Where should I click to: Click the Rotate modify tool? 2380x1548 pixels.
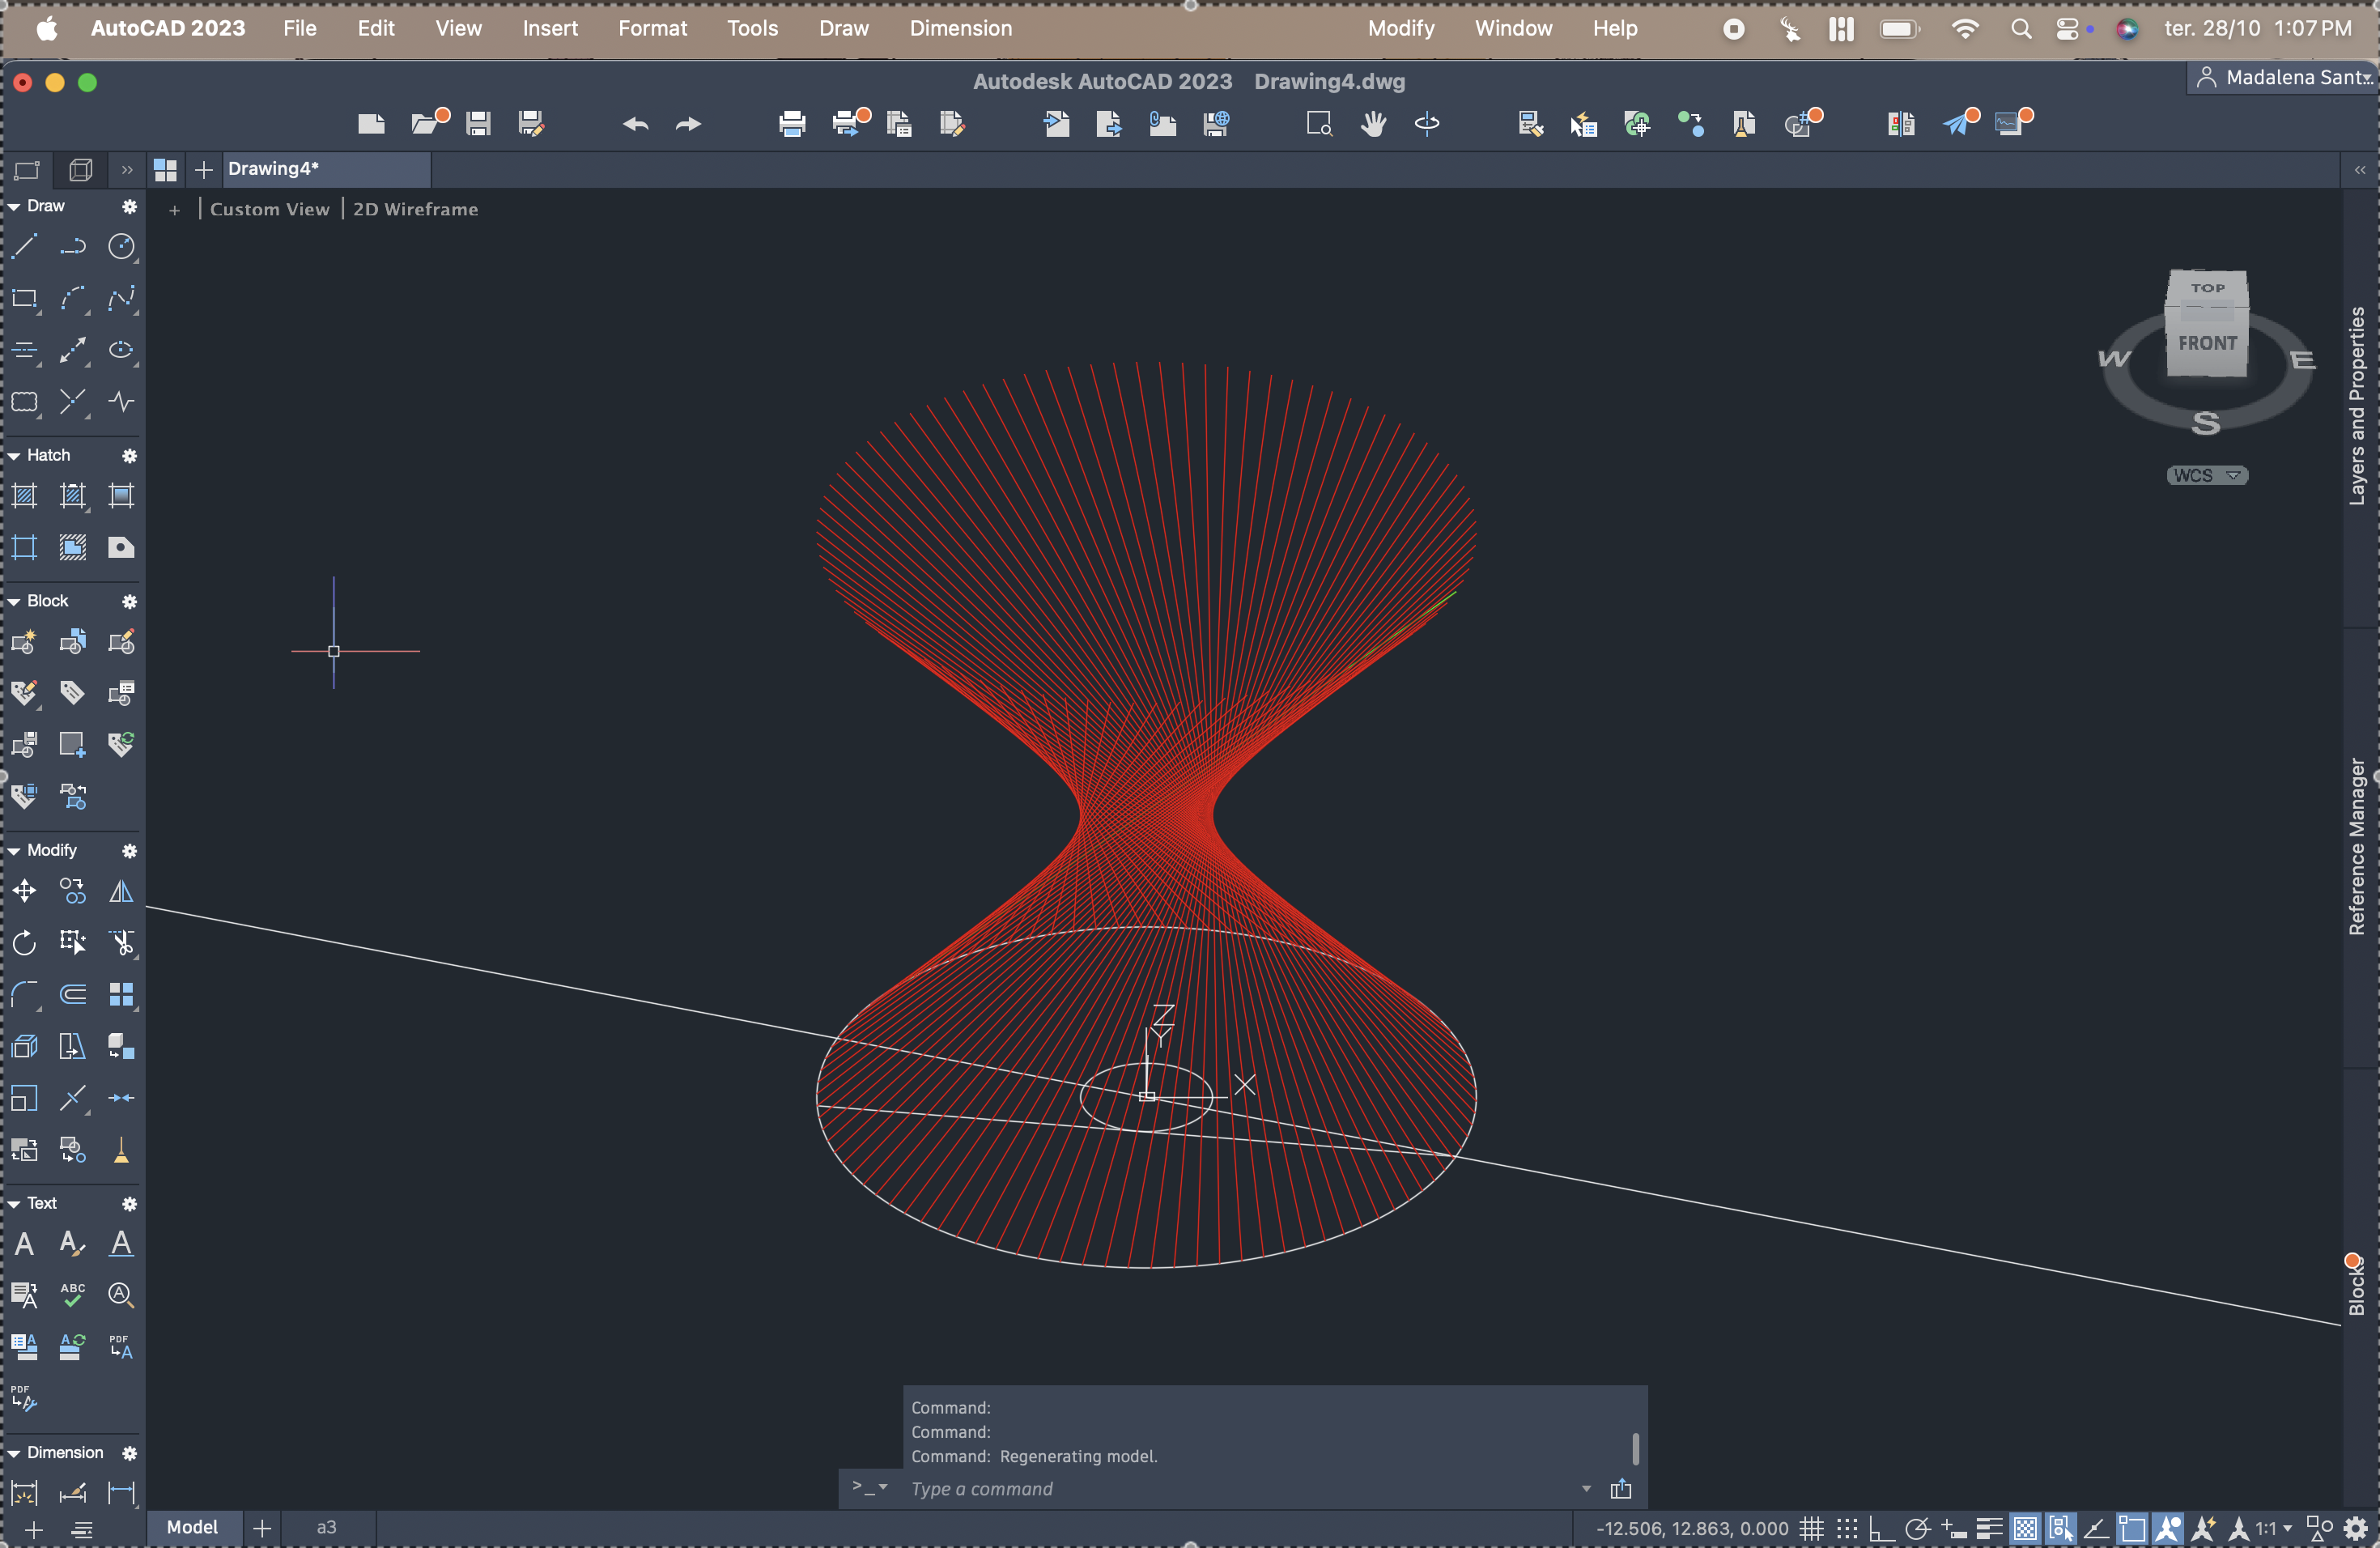(x=24, y=943)
